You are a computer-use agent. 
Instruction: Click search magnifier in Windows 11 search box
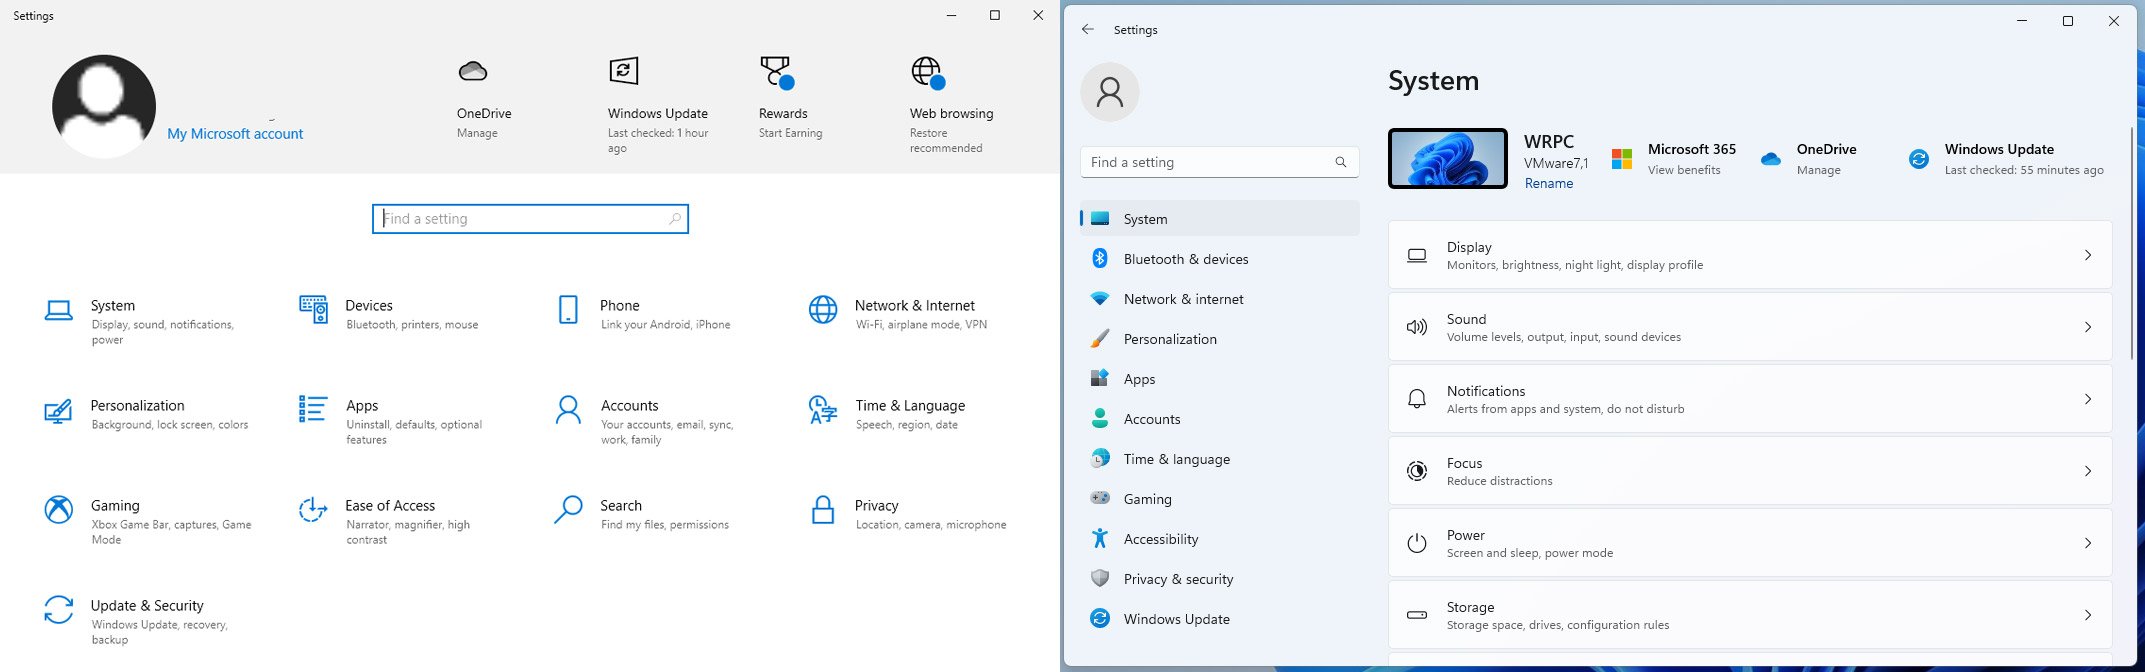(x=1341, y=162)
